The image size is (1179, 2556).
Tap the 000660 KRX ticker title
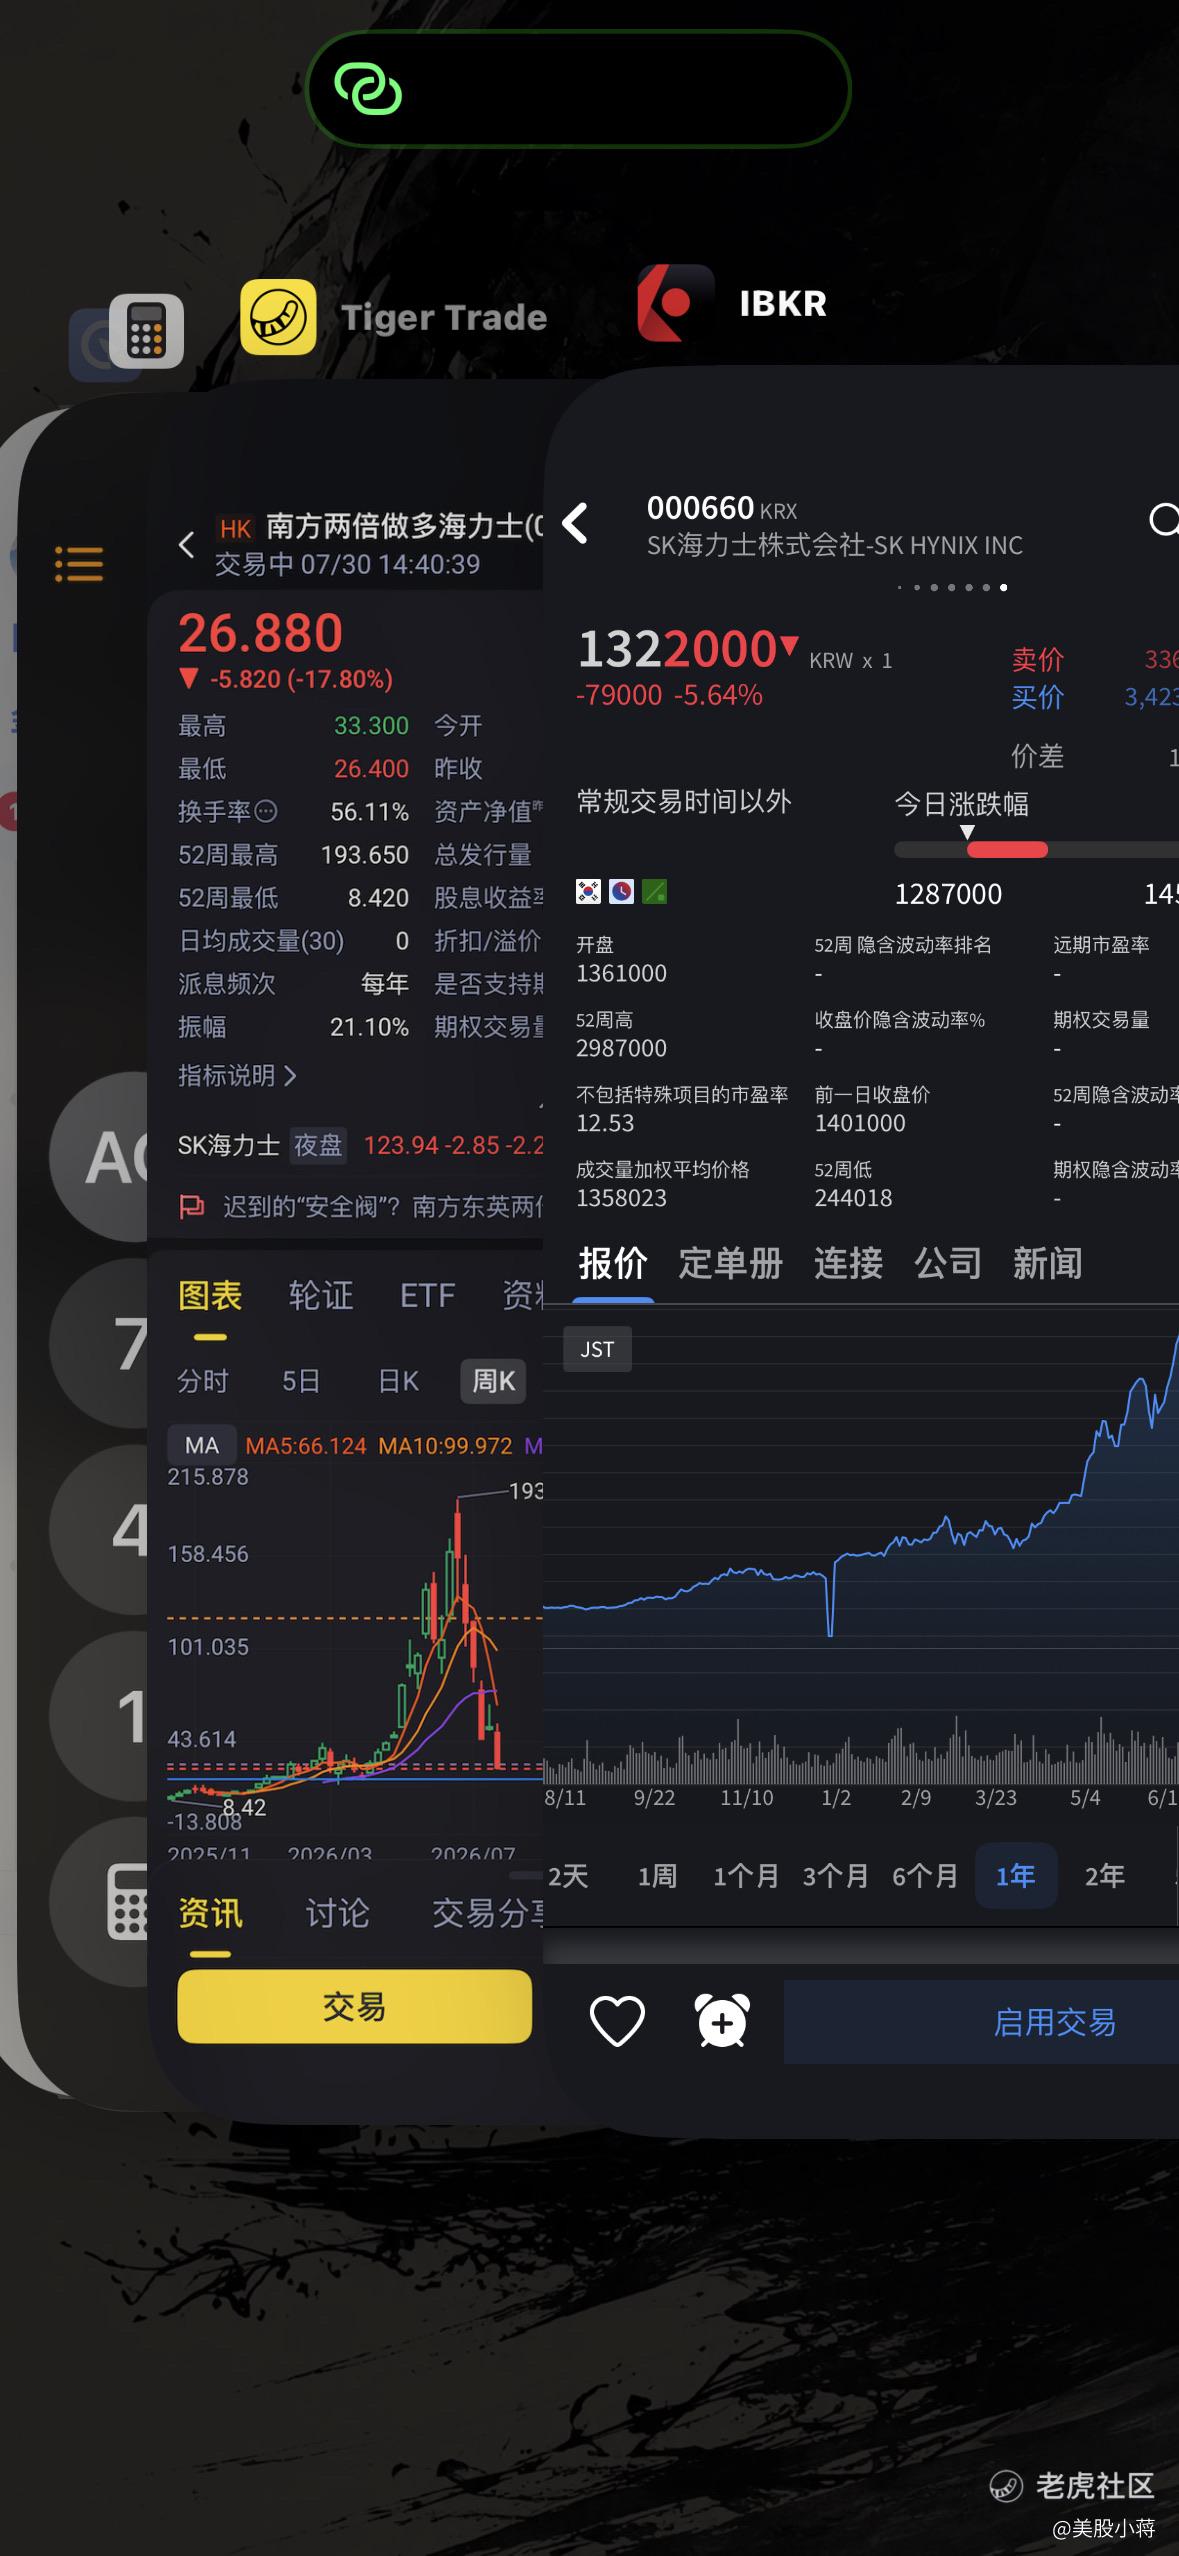(721, 509)
